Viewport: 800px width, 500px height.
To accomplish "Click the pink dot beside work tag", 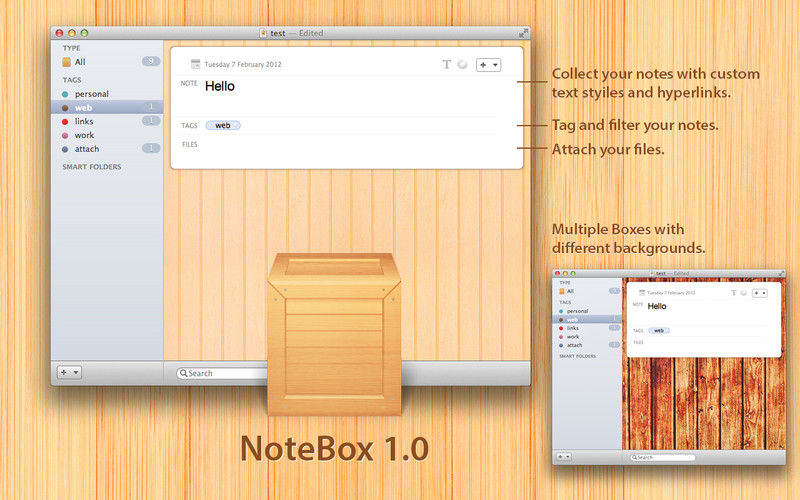I will pos(65,136).
